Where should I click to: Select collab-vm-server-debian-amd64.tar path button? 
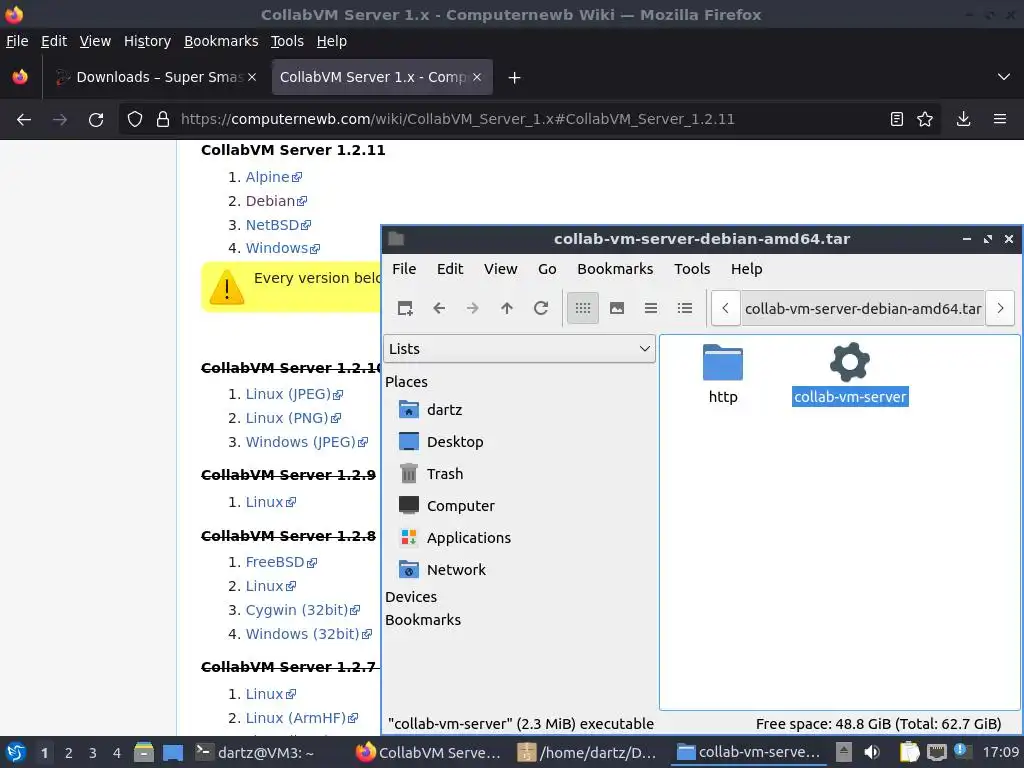863,309
